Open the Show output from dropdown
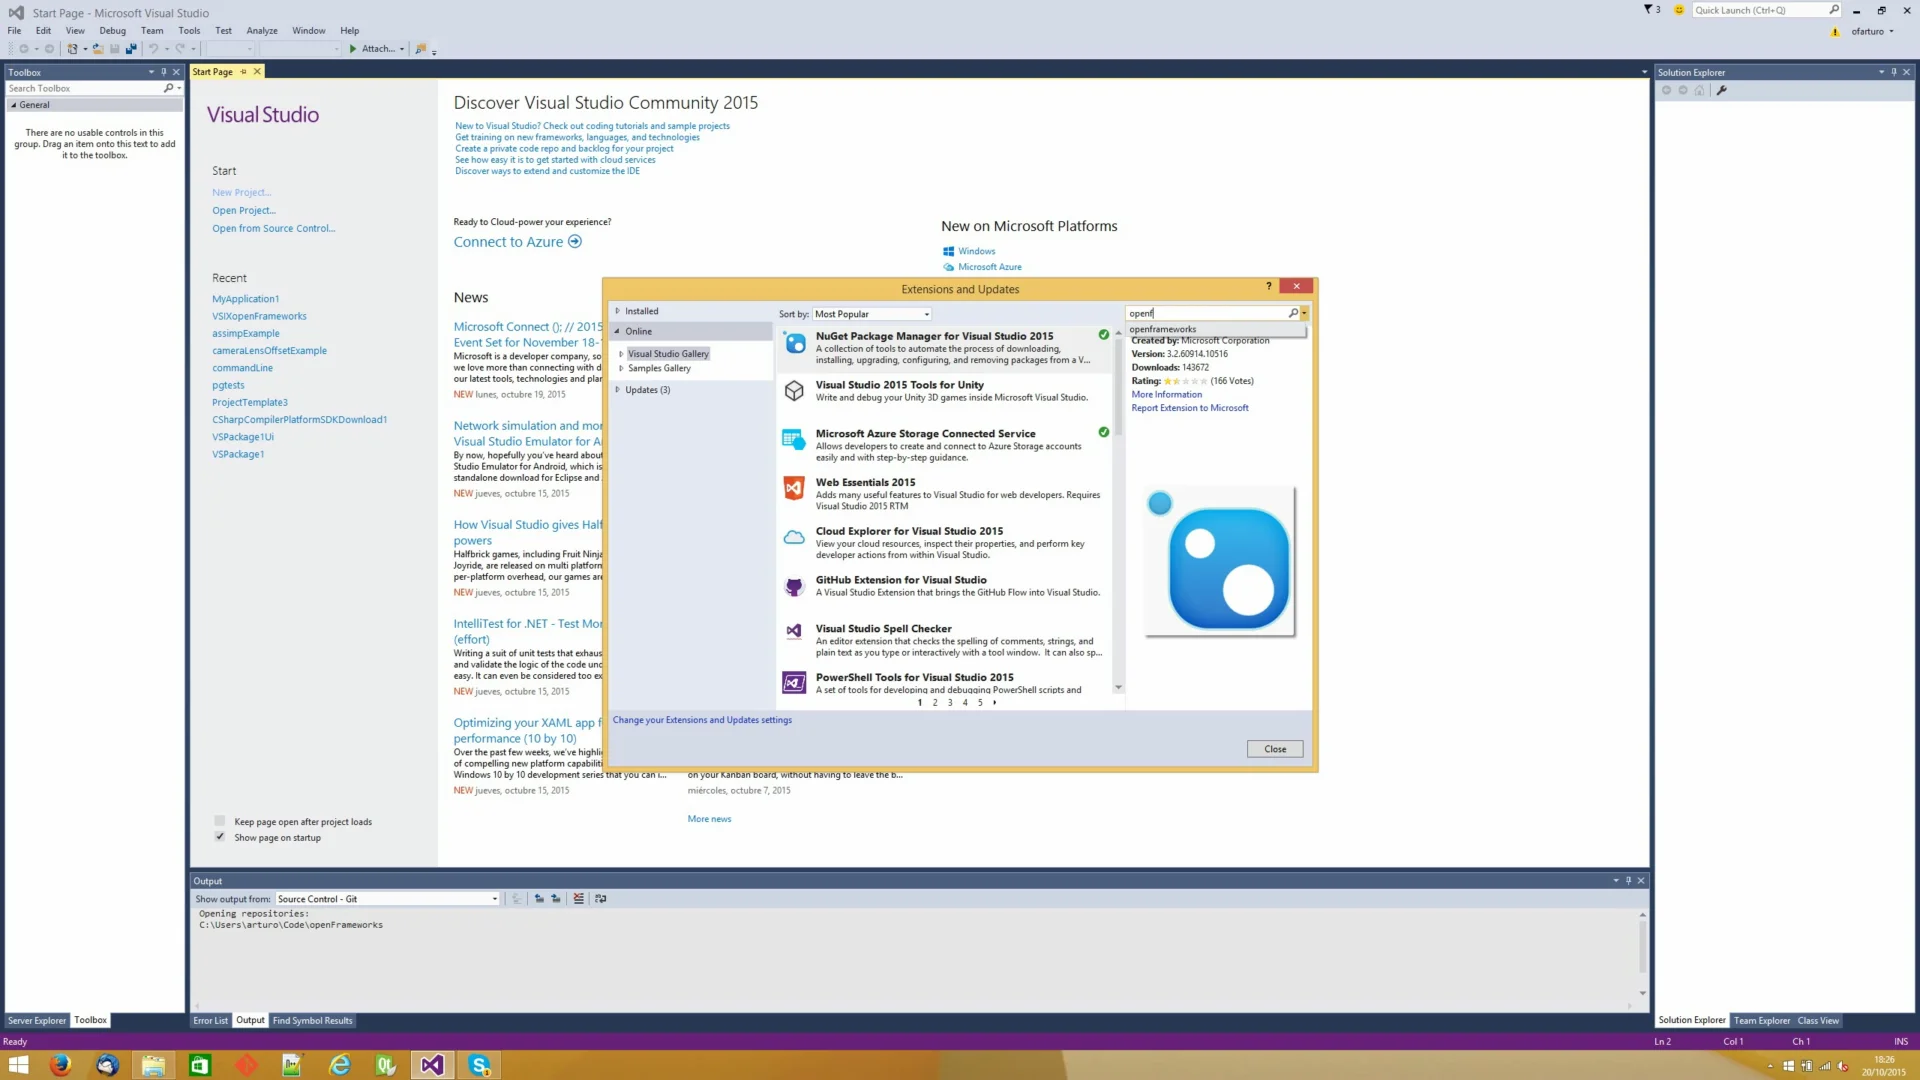The width and height of the screenshot is (1920, 1080). 493,898
